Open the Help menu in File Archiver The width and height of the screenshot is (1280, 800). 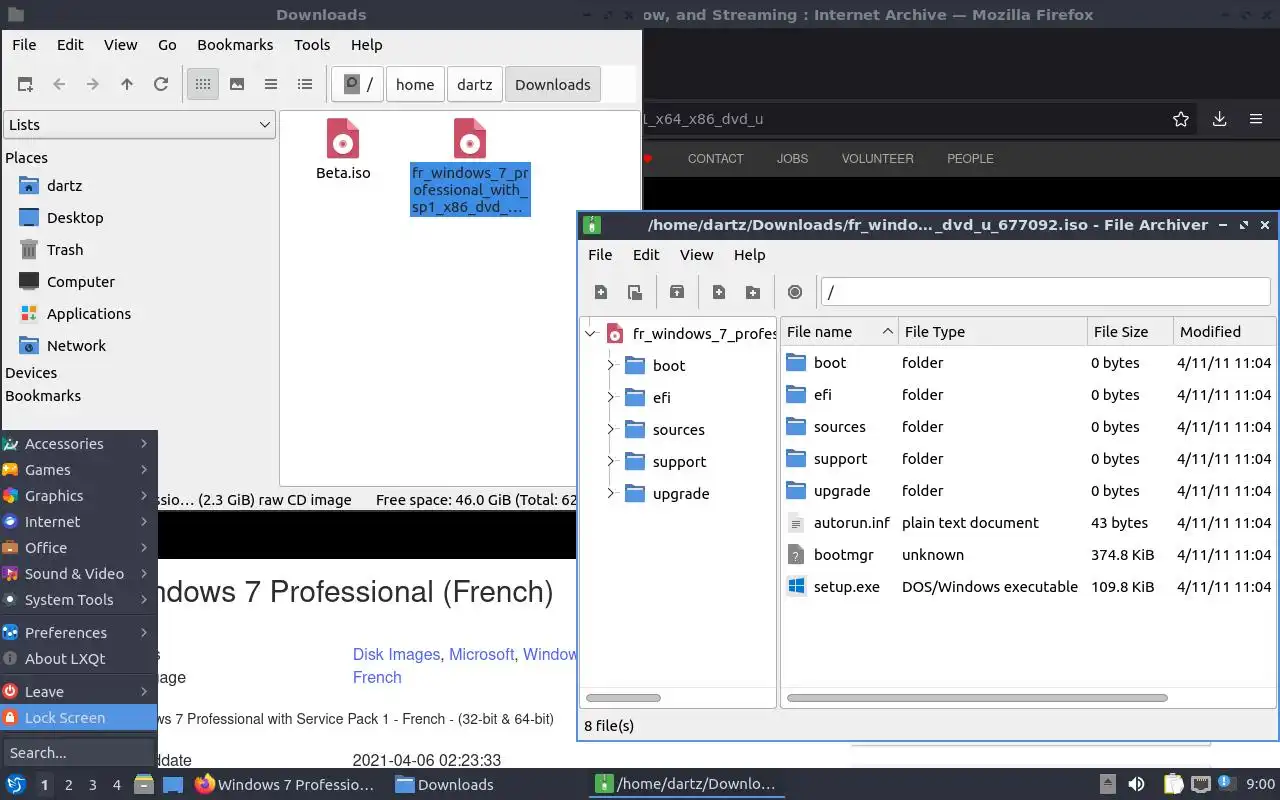(x=749, y=255)
